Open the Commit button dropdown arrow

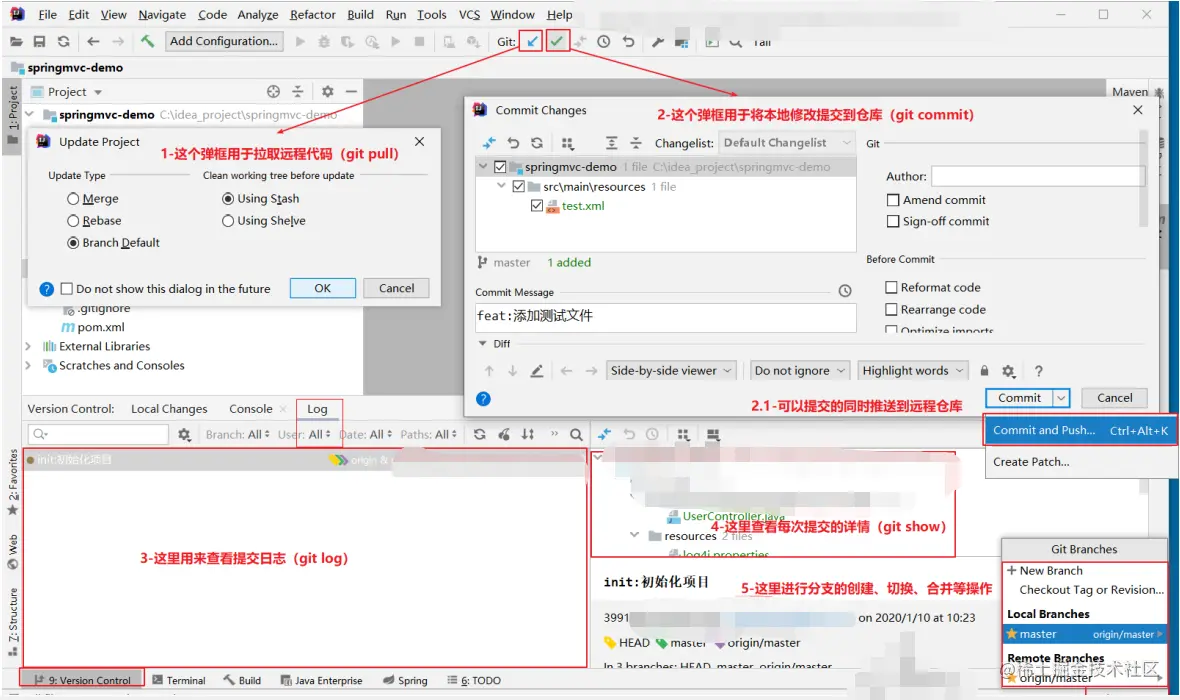pos(1060,397)
